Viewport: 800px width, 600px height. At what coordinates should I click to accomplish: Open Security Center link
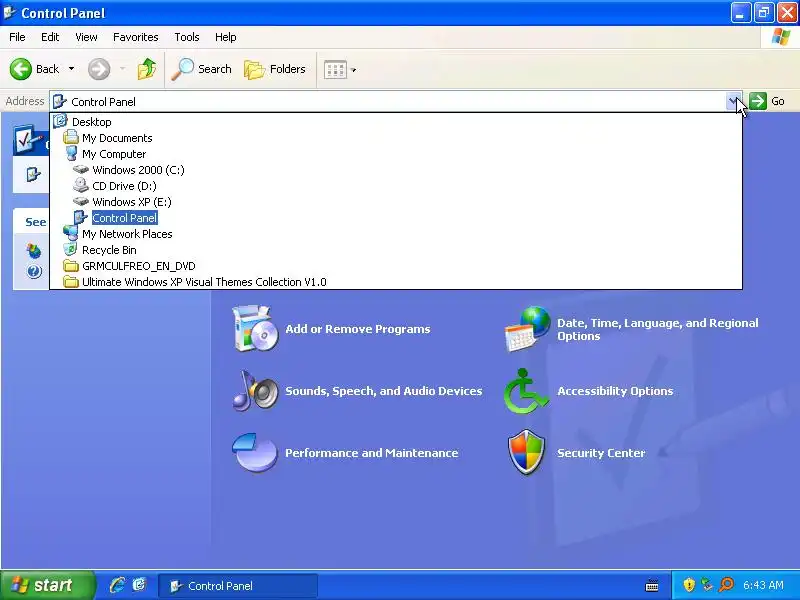click(x=601, y=453)
